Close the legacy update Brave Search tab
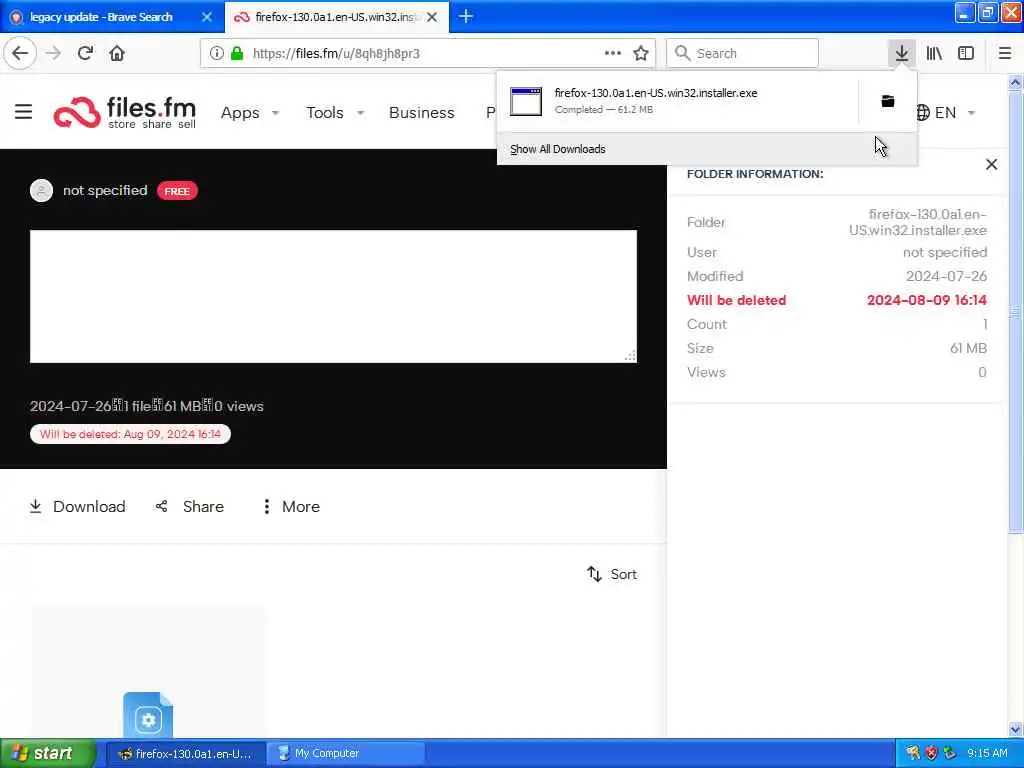The width and height of the screenshot is (1024, 768). click(x=207, y=17)
